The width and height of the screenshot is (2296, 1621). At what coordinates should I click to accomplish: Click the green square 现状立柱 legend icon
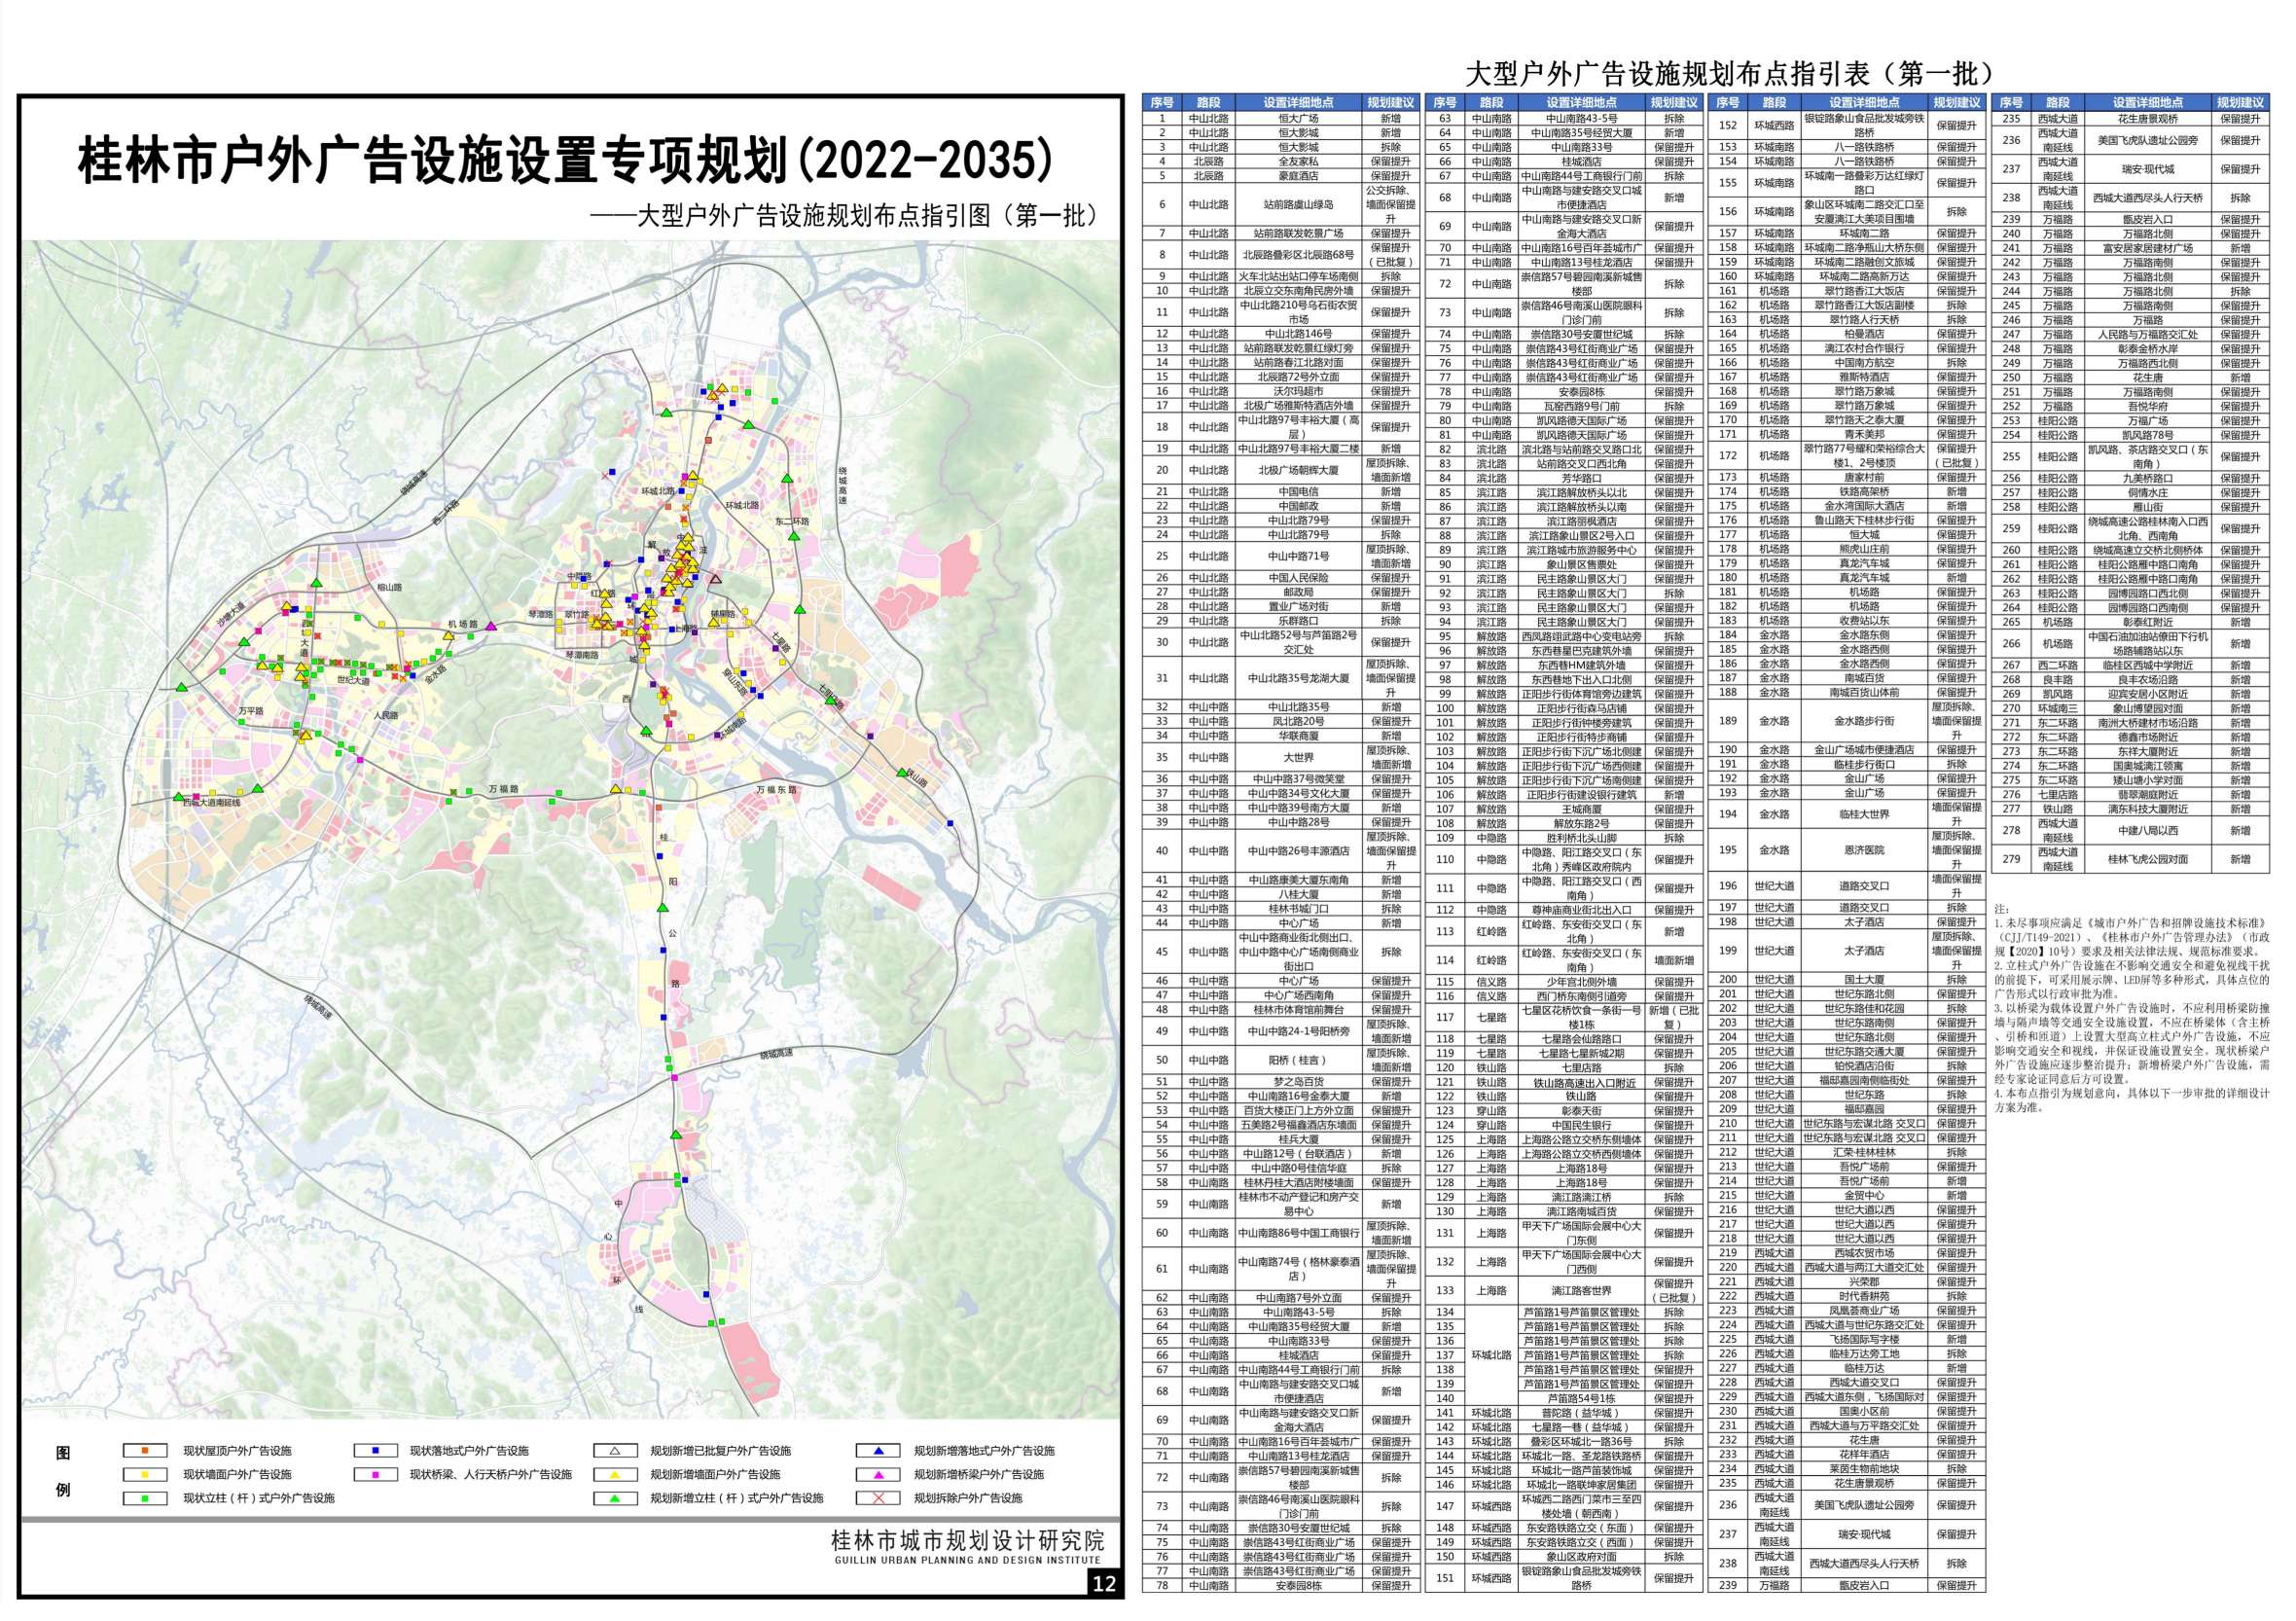144,1498
